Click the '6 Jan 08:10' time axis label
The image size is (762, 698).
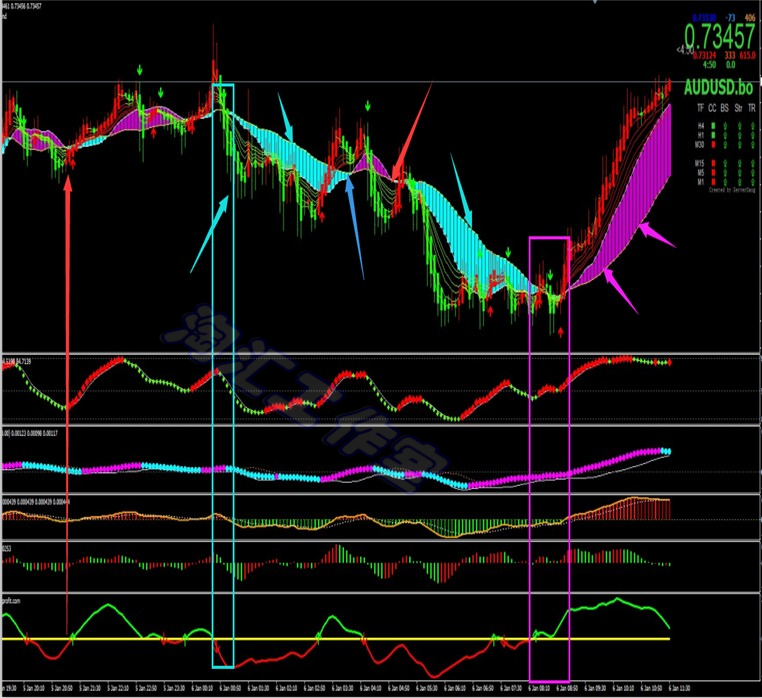pos(538,688)
